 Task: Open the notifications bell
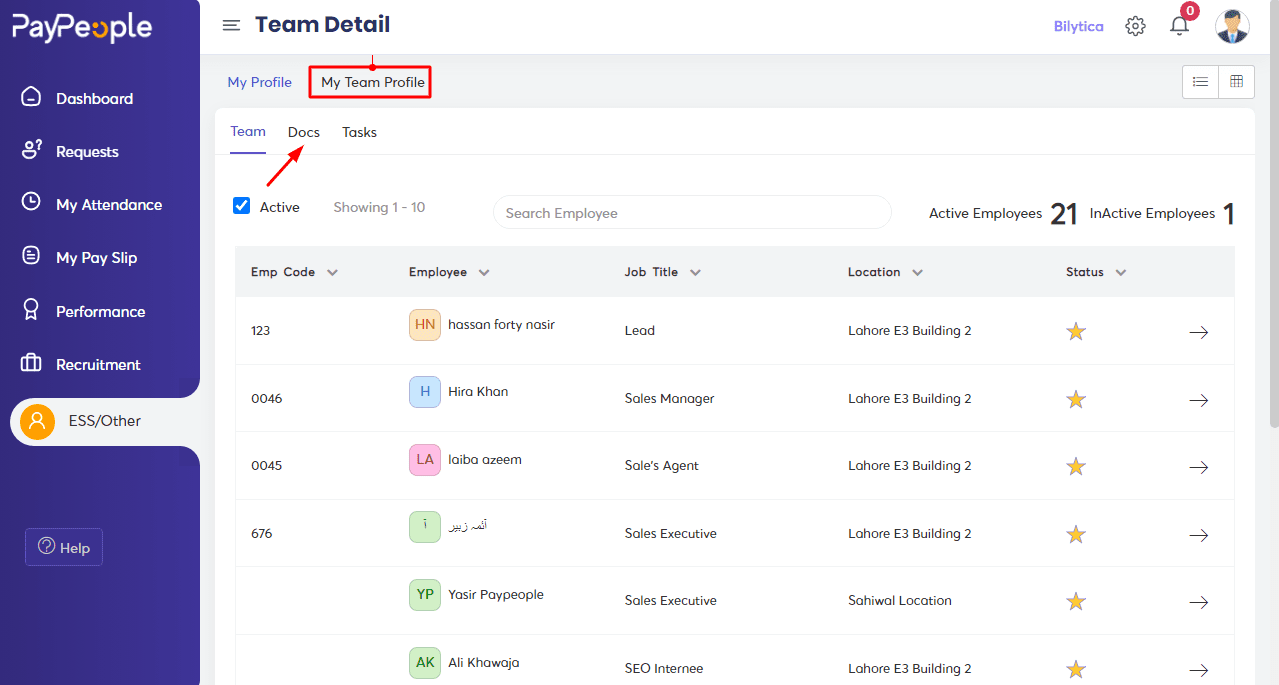pyautogui.click(x=1180, y=25)
